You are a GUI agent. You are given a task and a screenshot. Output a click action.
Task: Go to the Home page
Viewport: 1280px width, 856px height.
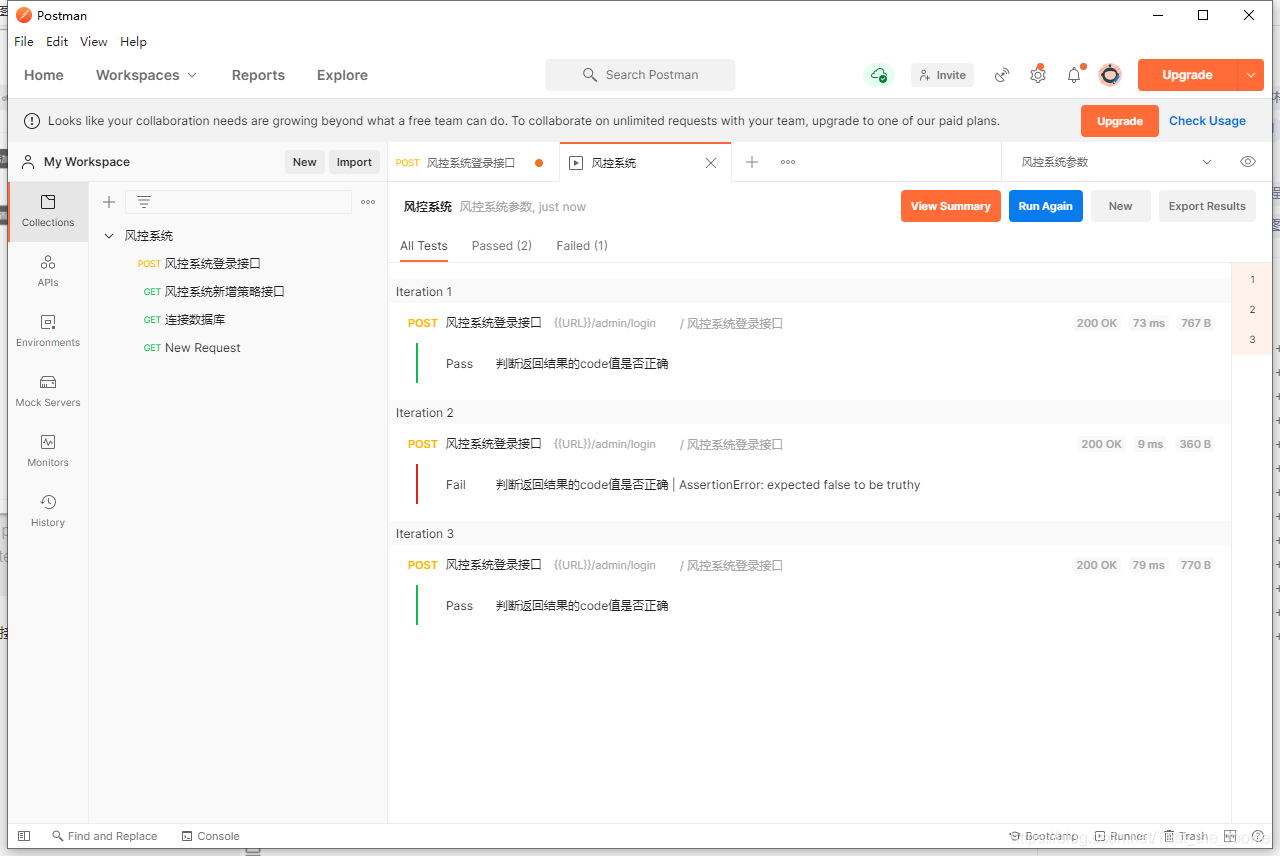tap(44, 75)
